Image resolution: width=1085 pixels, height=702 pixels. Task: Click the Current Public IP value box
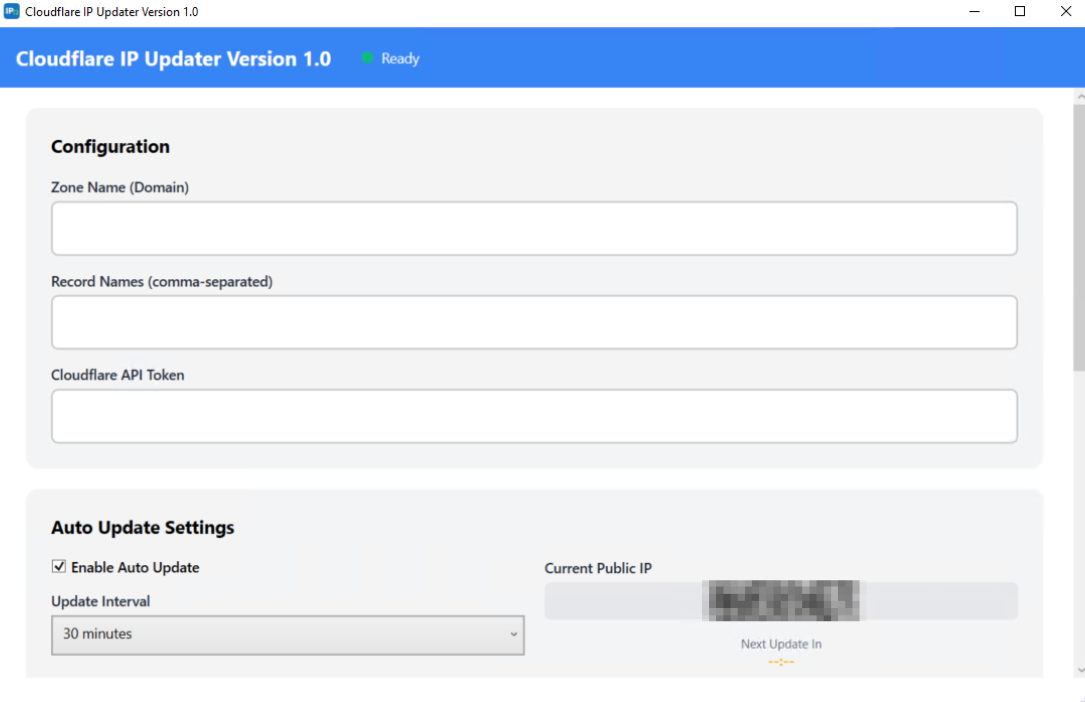781,601
